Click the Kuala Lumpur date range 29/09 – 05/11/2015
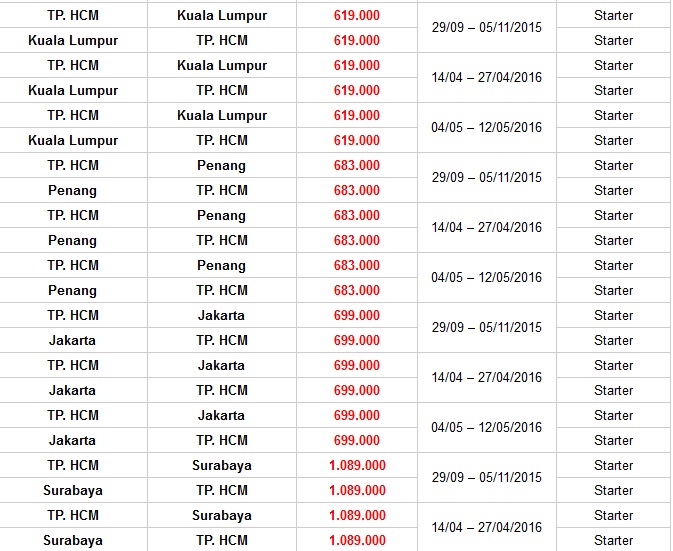This screenshot has width=673, height=551. pyautogui.click(x=487, y=27)
